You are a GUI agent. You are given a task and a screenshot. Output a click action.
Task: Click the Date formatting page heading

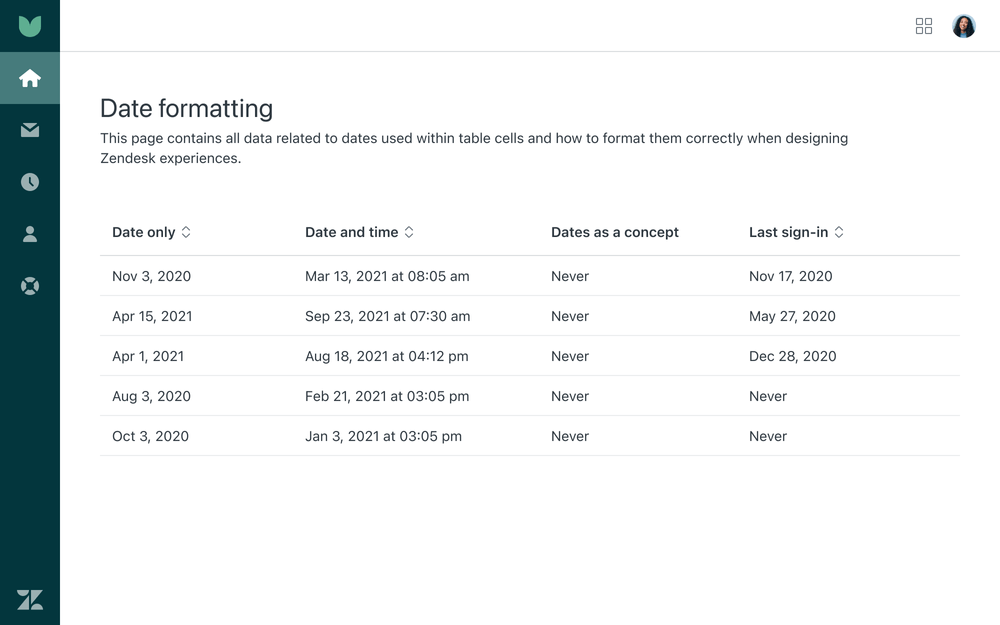186,108
